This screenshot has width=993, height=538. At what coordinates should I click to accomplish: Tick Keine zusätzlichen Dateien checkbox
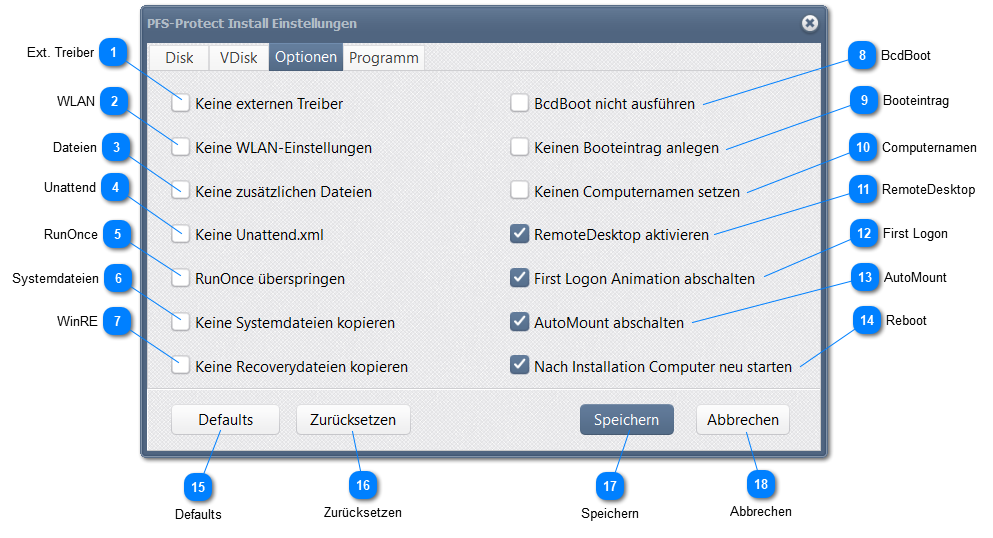click(181, 191)
